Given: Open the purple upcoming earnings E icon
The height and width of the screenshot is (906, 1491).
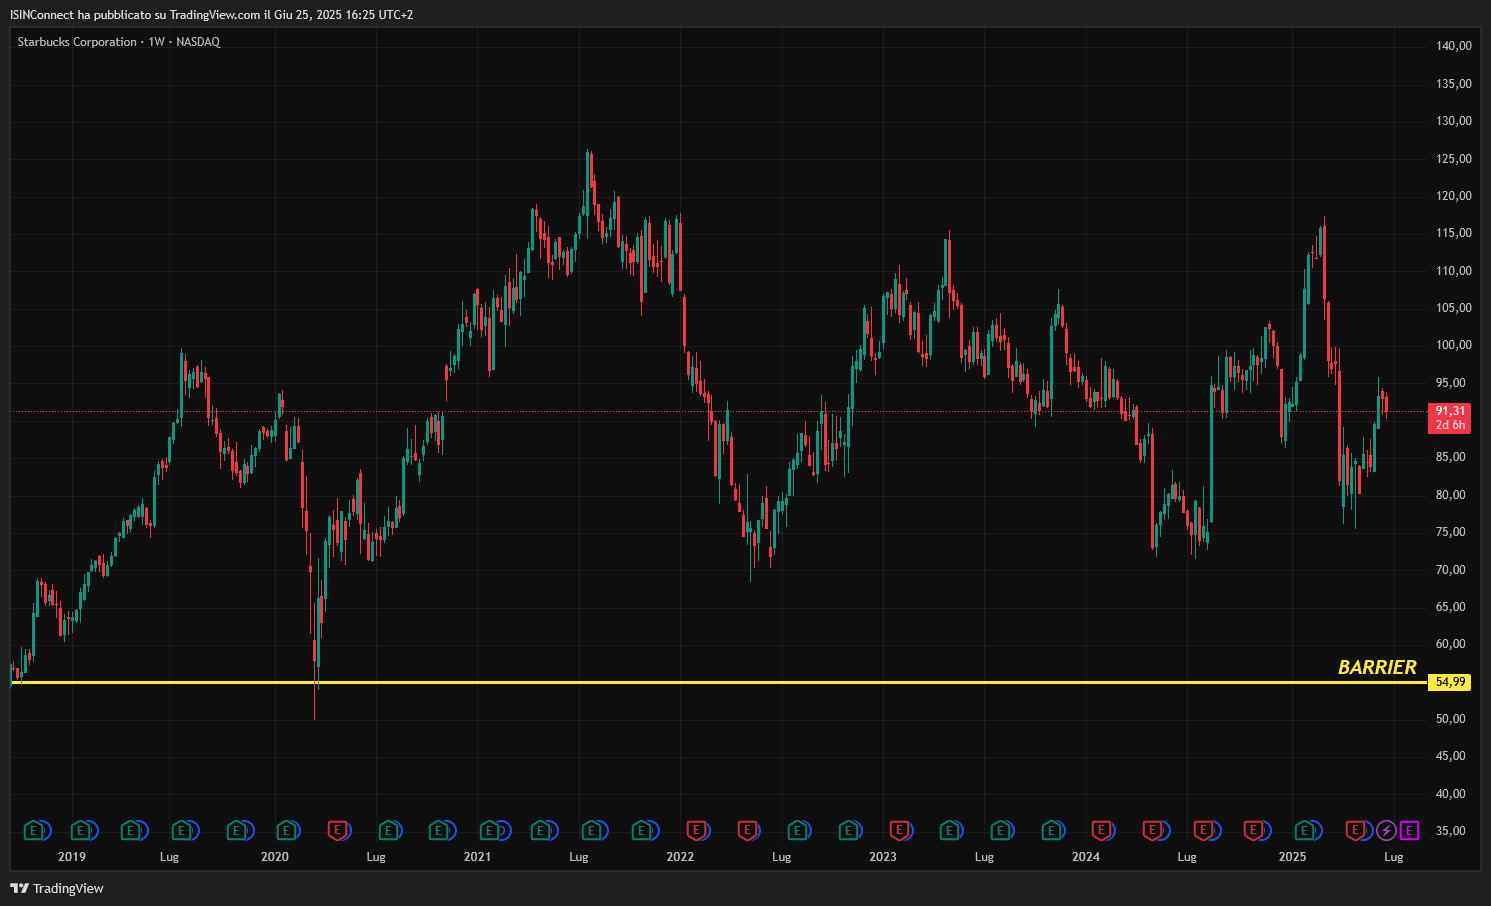Looking at the screenshot, I should (1410, 830).
